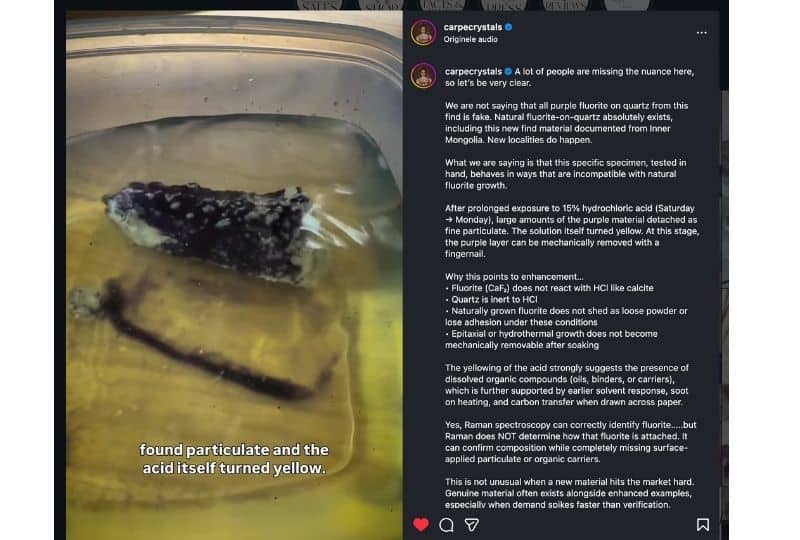Click the caption scrollbar on the right edge
This screenshot has height=540, width=800.
724,299
